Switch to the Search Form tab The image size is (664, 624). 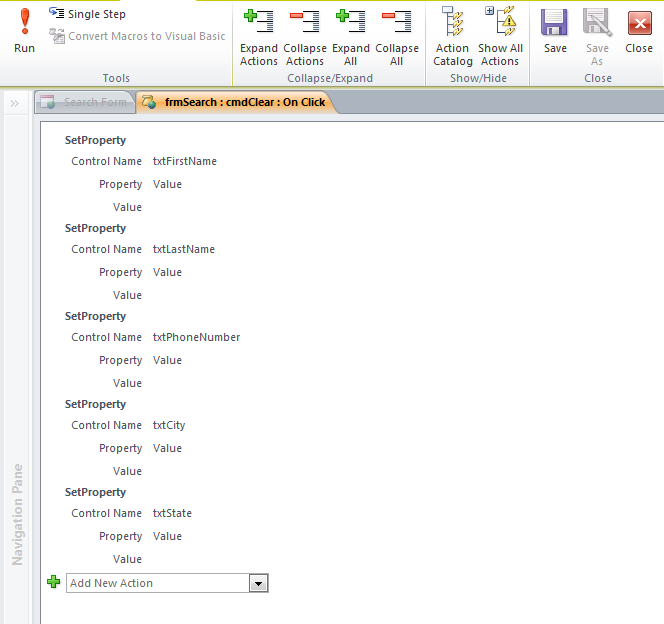86,102
